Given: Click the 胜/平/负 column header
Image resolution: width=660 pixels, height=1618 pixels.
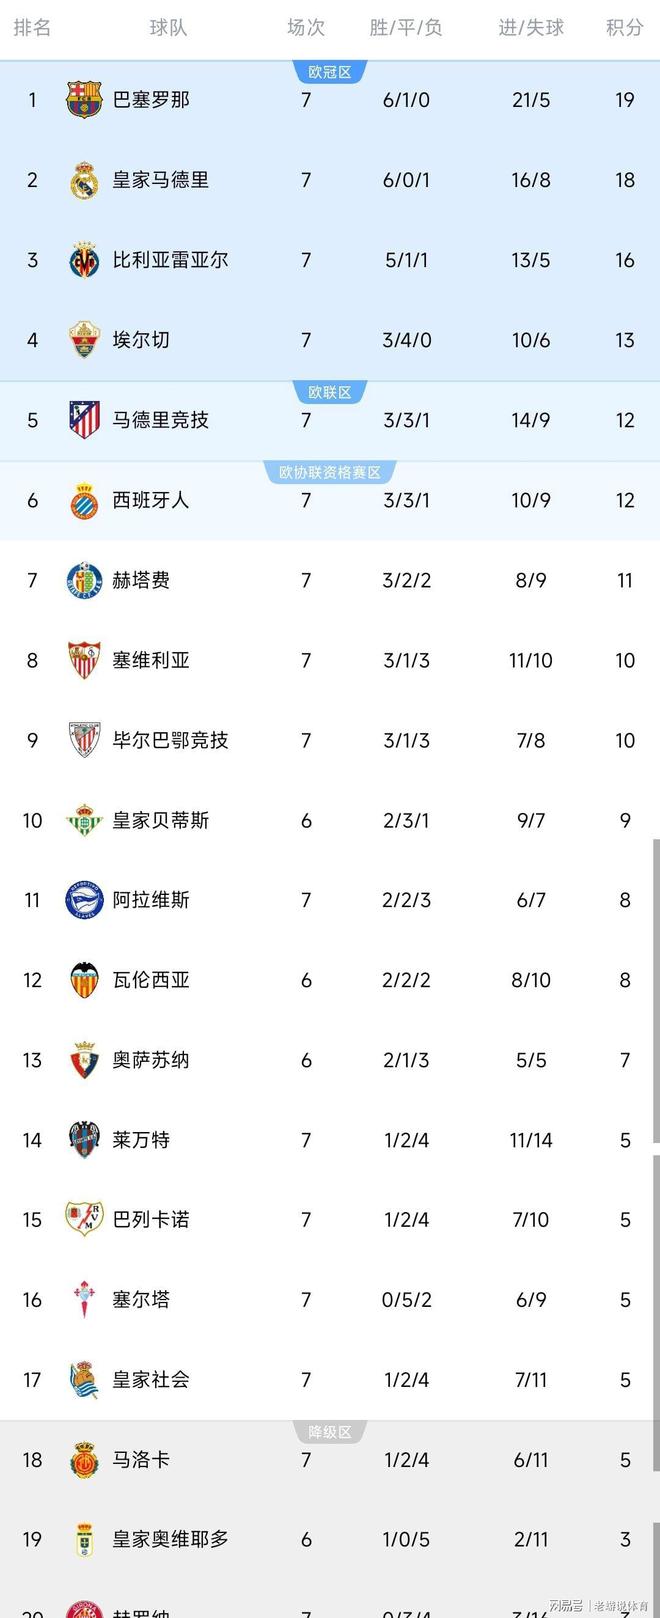Looking at the screenshot, I should click(406, 28).
